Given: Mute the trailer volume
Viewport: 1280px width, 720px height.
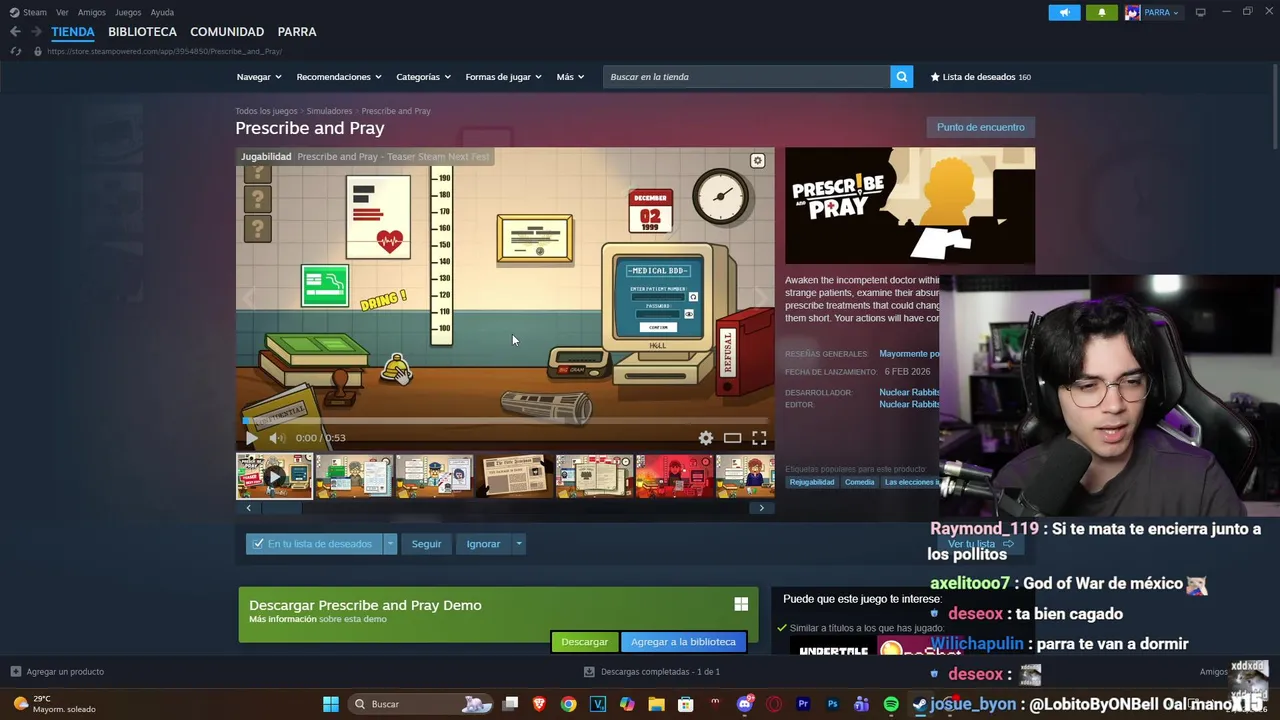Looking at the screenshot, I should coord(277,438).
